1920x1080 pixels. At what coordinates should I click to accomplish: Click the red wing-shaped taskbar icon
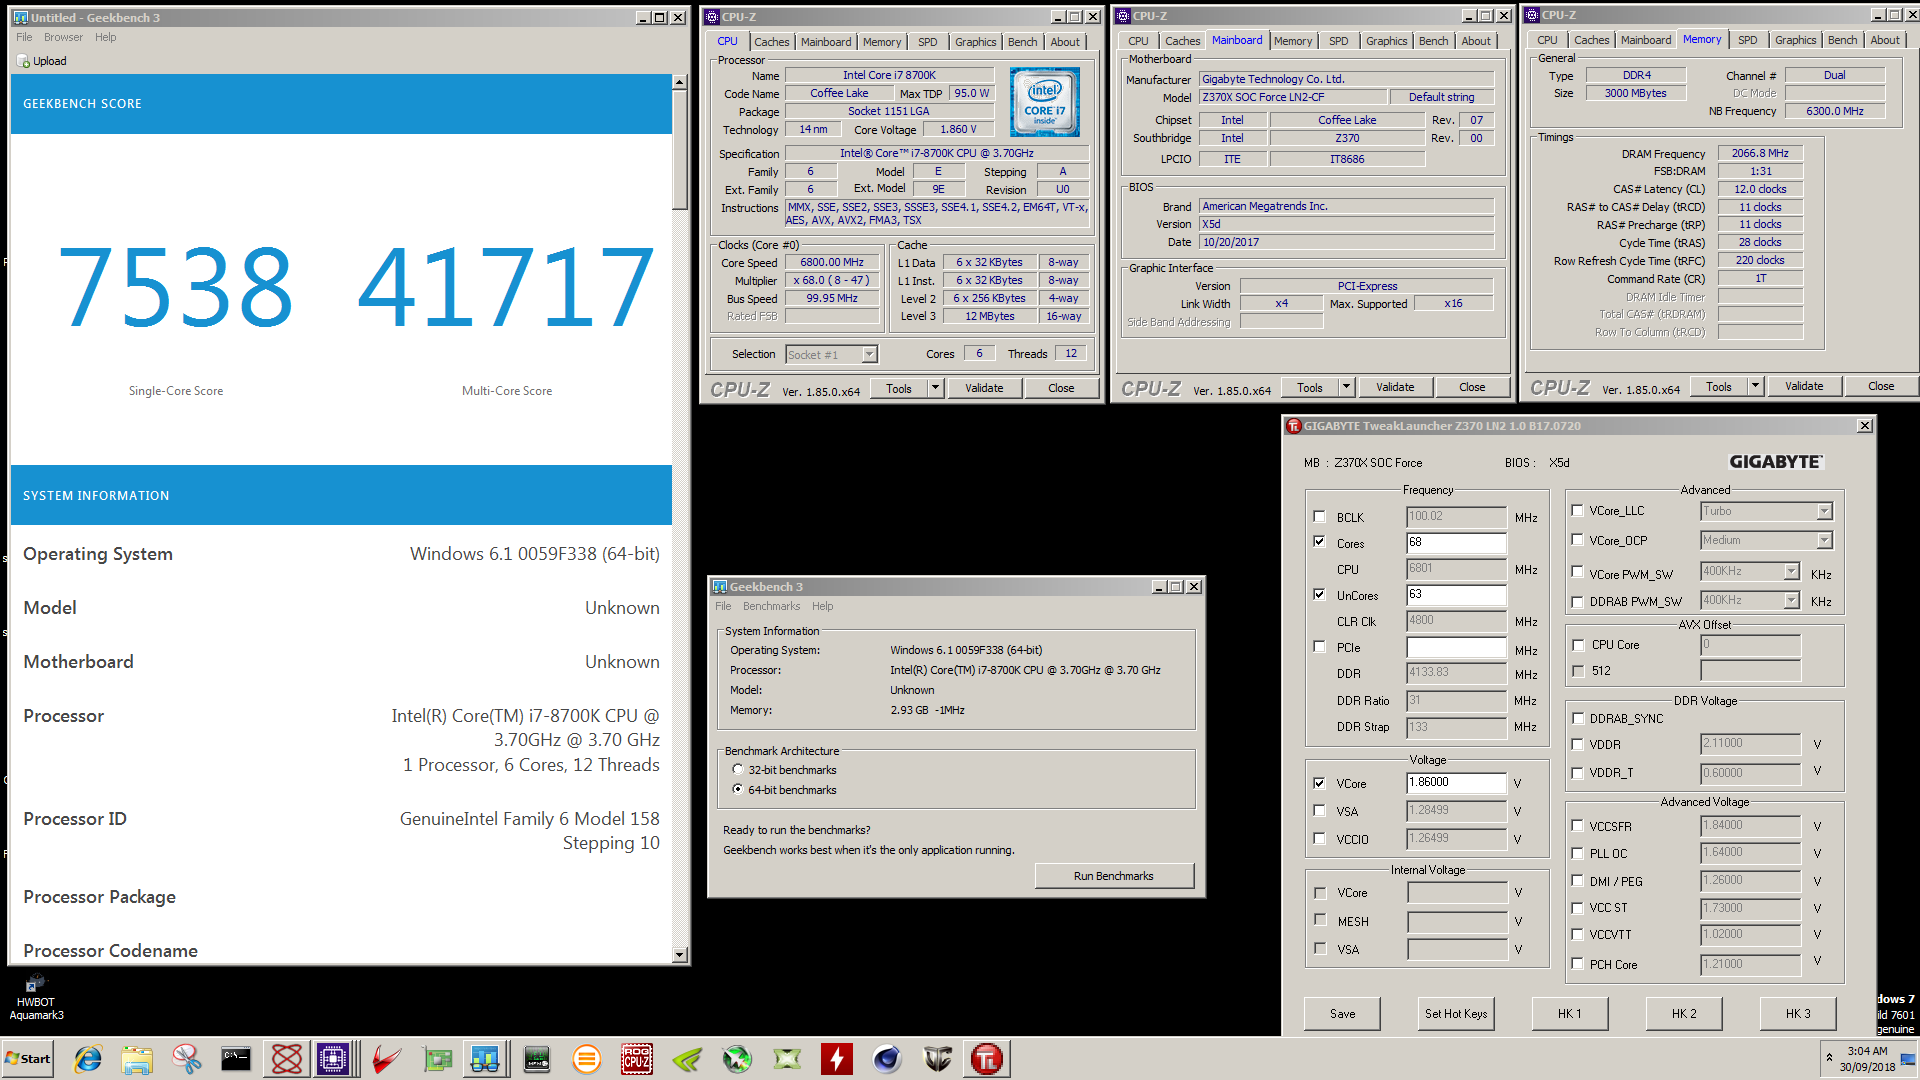[x=387, y=1059]
